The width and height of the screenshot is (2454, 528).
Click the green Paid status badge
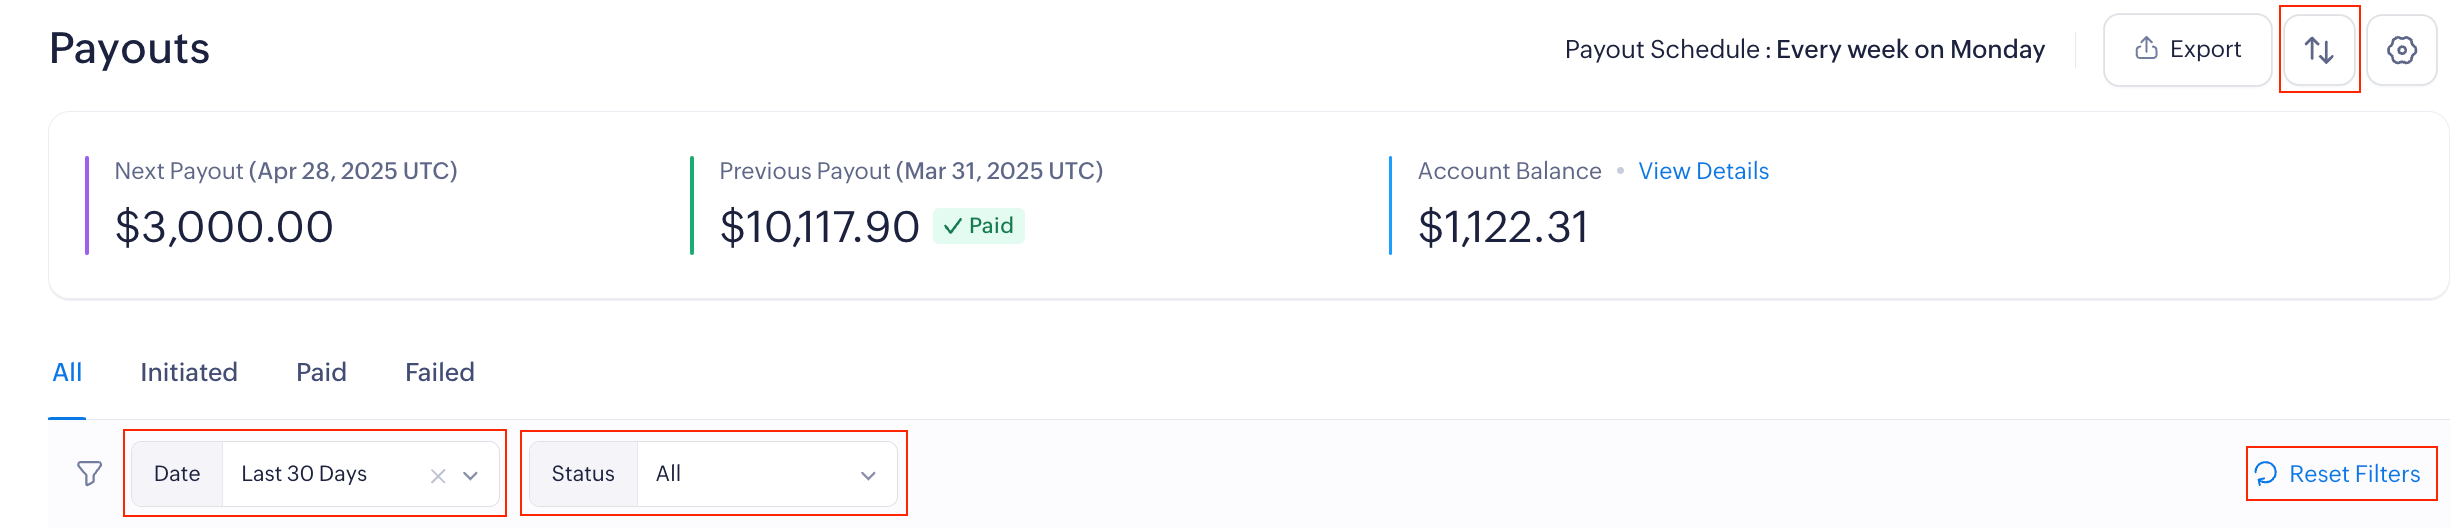coord(978,226)
